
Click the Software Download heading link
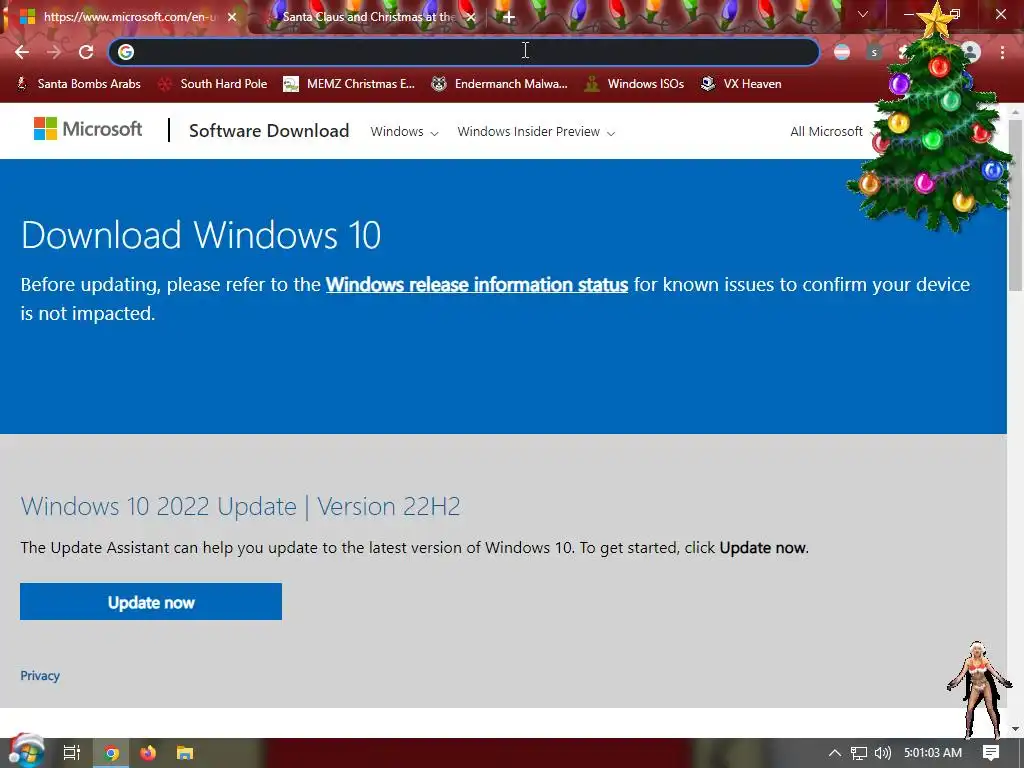(268, 131)
